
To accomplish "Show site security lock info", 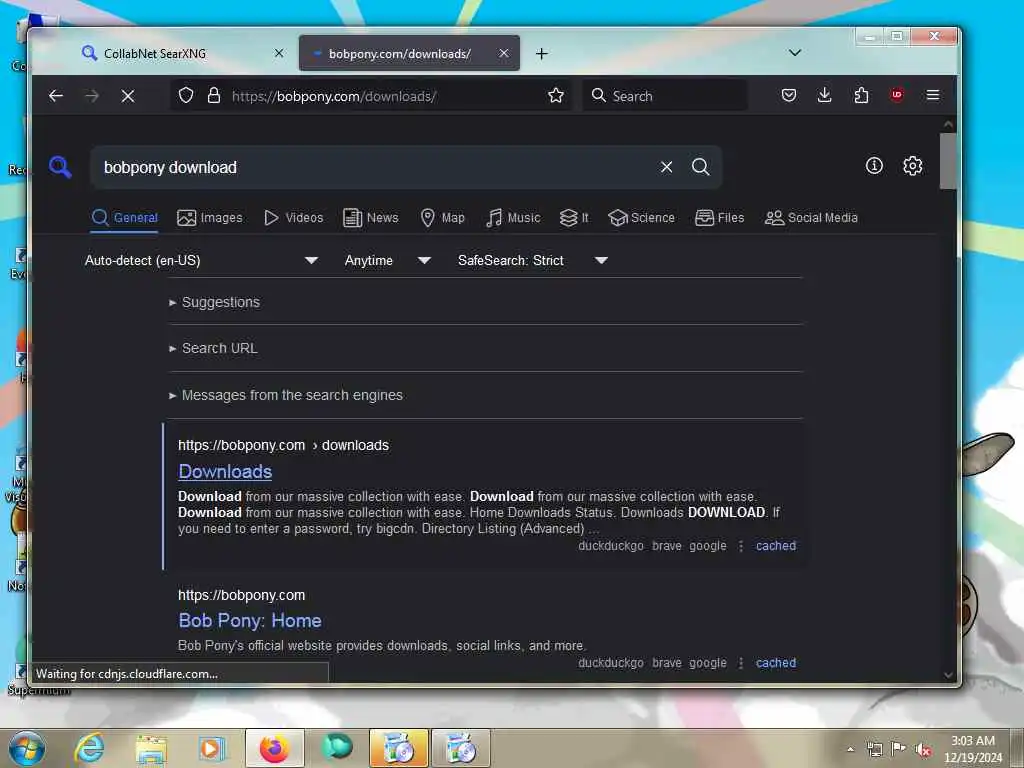I will [214, 96].
